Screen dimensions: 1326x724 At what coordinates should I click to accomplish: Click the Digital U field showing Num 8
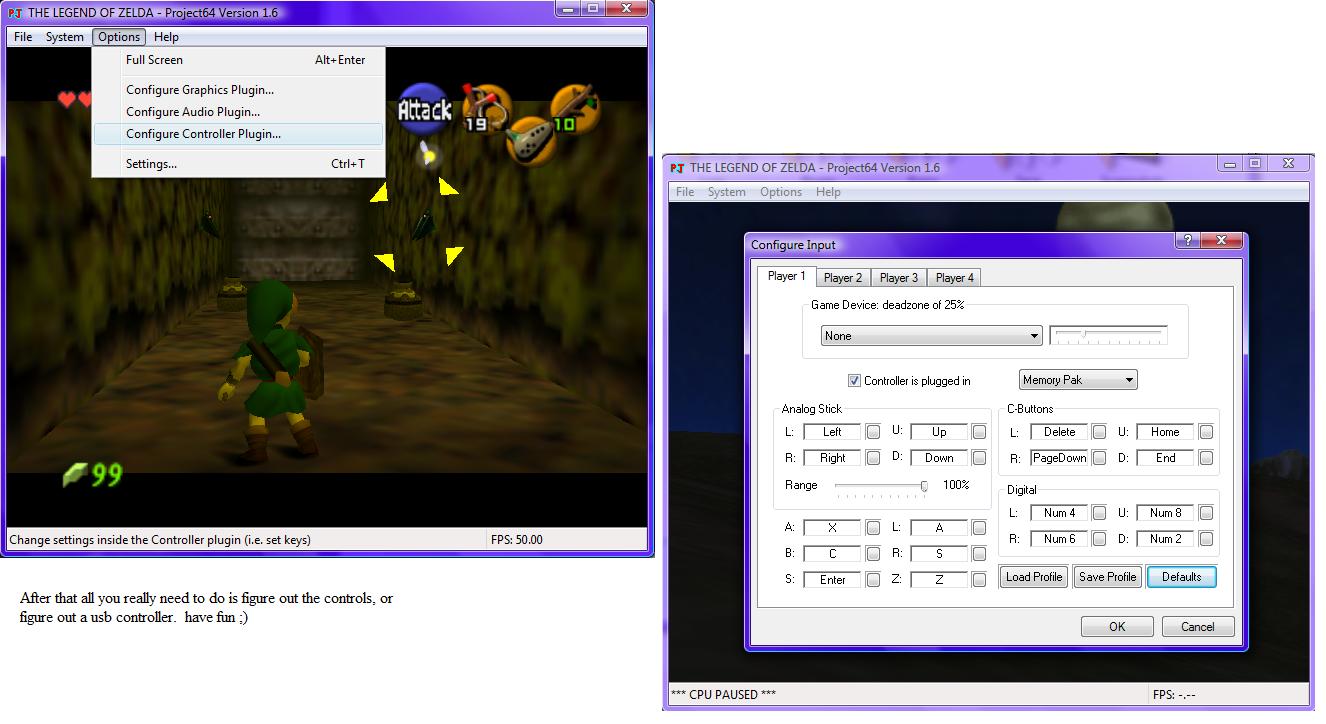[x=1165, y=513]
